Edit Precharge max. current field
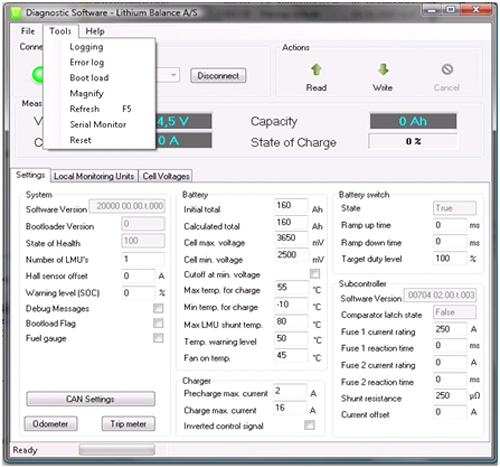The width and height of the screenshot is (500, 468). pos(290,391)
